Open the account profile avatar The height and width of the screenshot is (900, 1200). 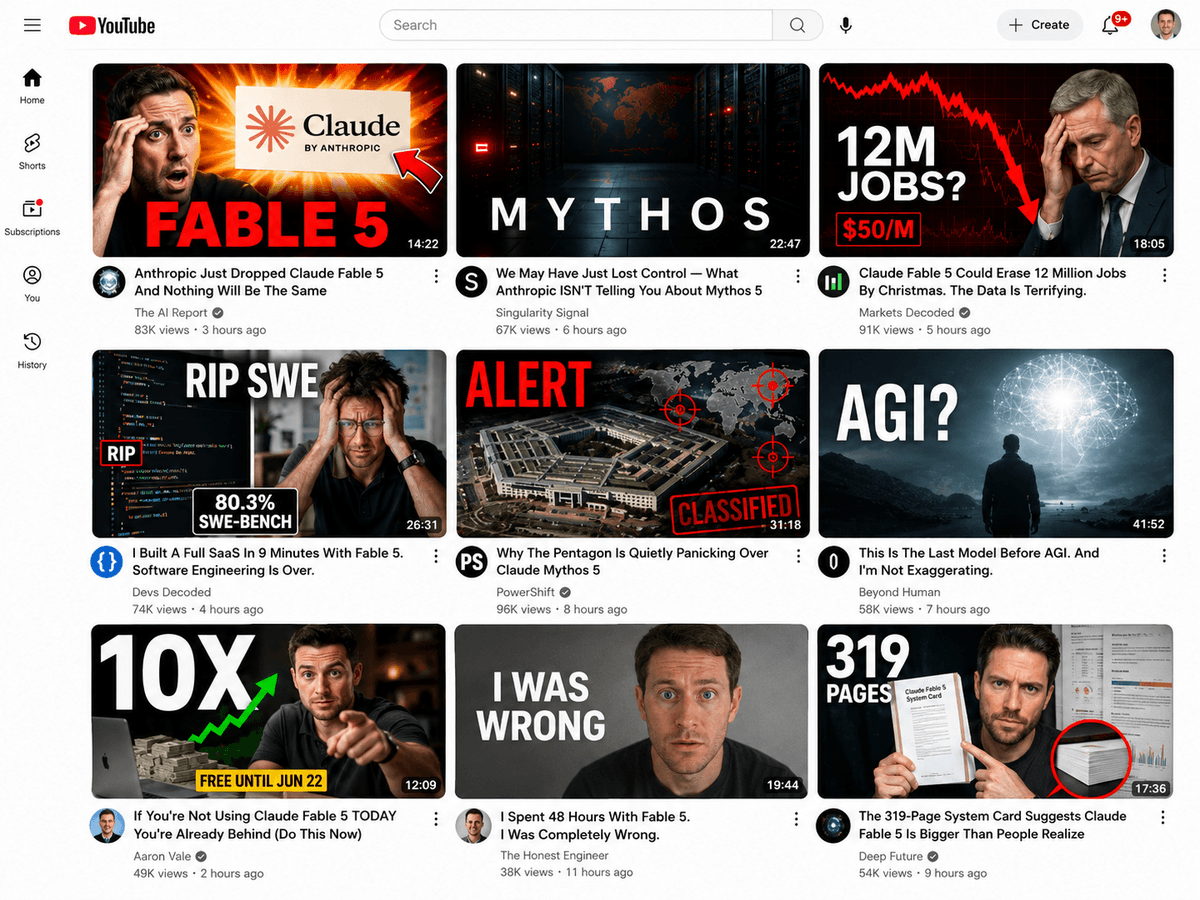(1166, 25)
